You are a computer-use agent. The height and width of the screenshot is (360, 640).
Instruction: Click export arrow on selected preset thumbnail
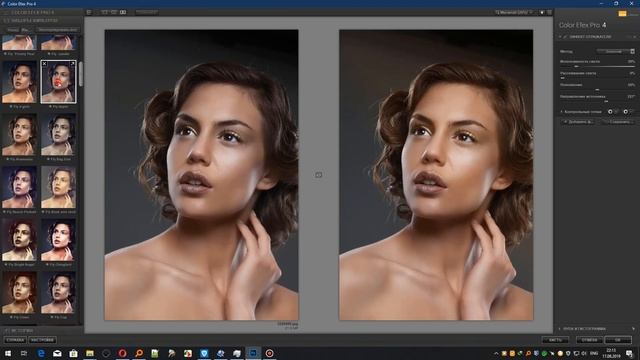pyautogui.click(x=72, y=64)
